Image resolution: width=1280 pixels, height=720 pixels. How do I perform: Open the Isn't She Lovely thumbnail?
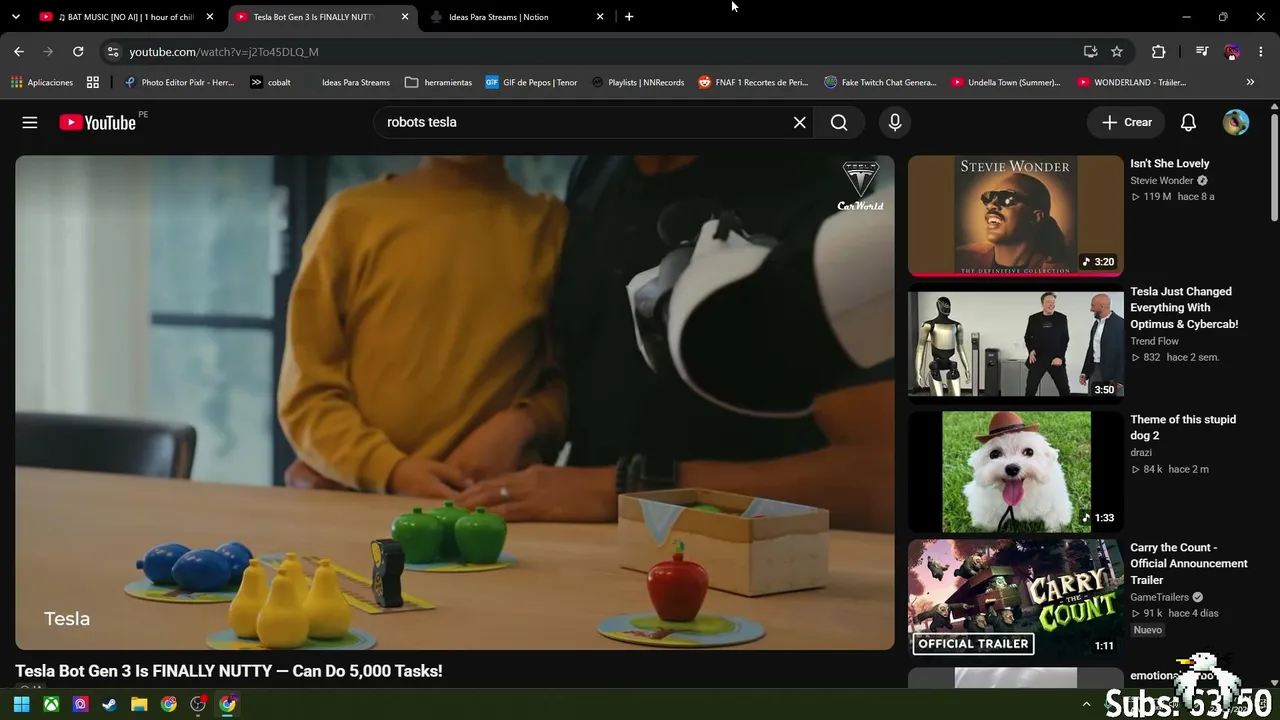click(x=1016, y=216)
